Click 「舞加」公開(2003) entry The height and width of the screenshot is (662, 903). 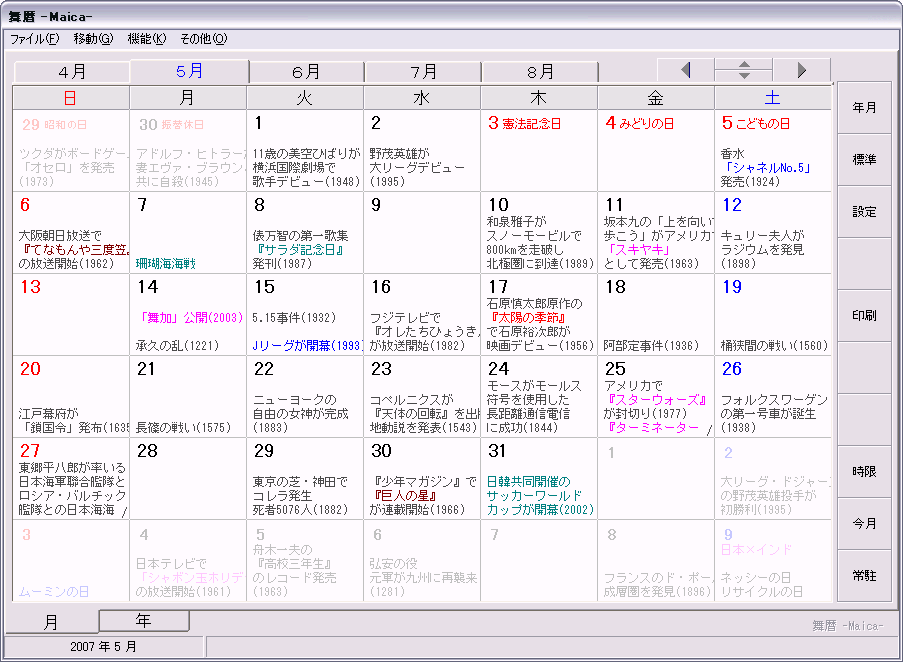click(189, 318)
